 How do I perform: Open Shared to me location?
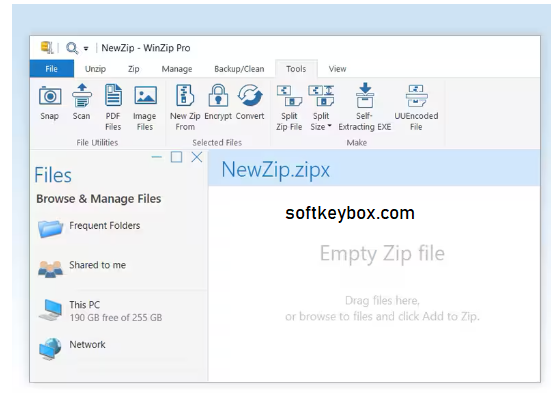point(82,268)
